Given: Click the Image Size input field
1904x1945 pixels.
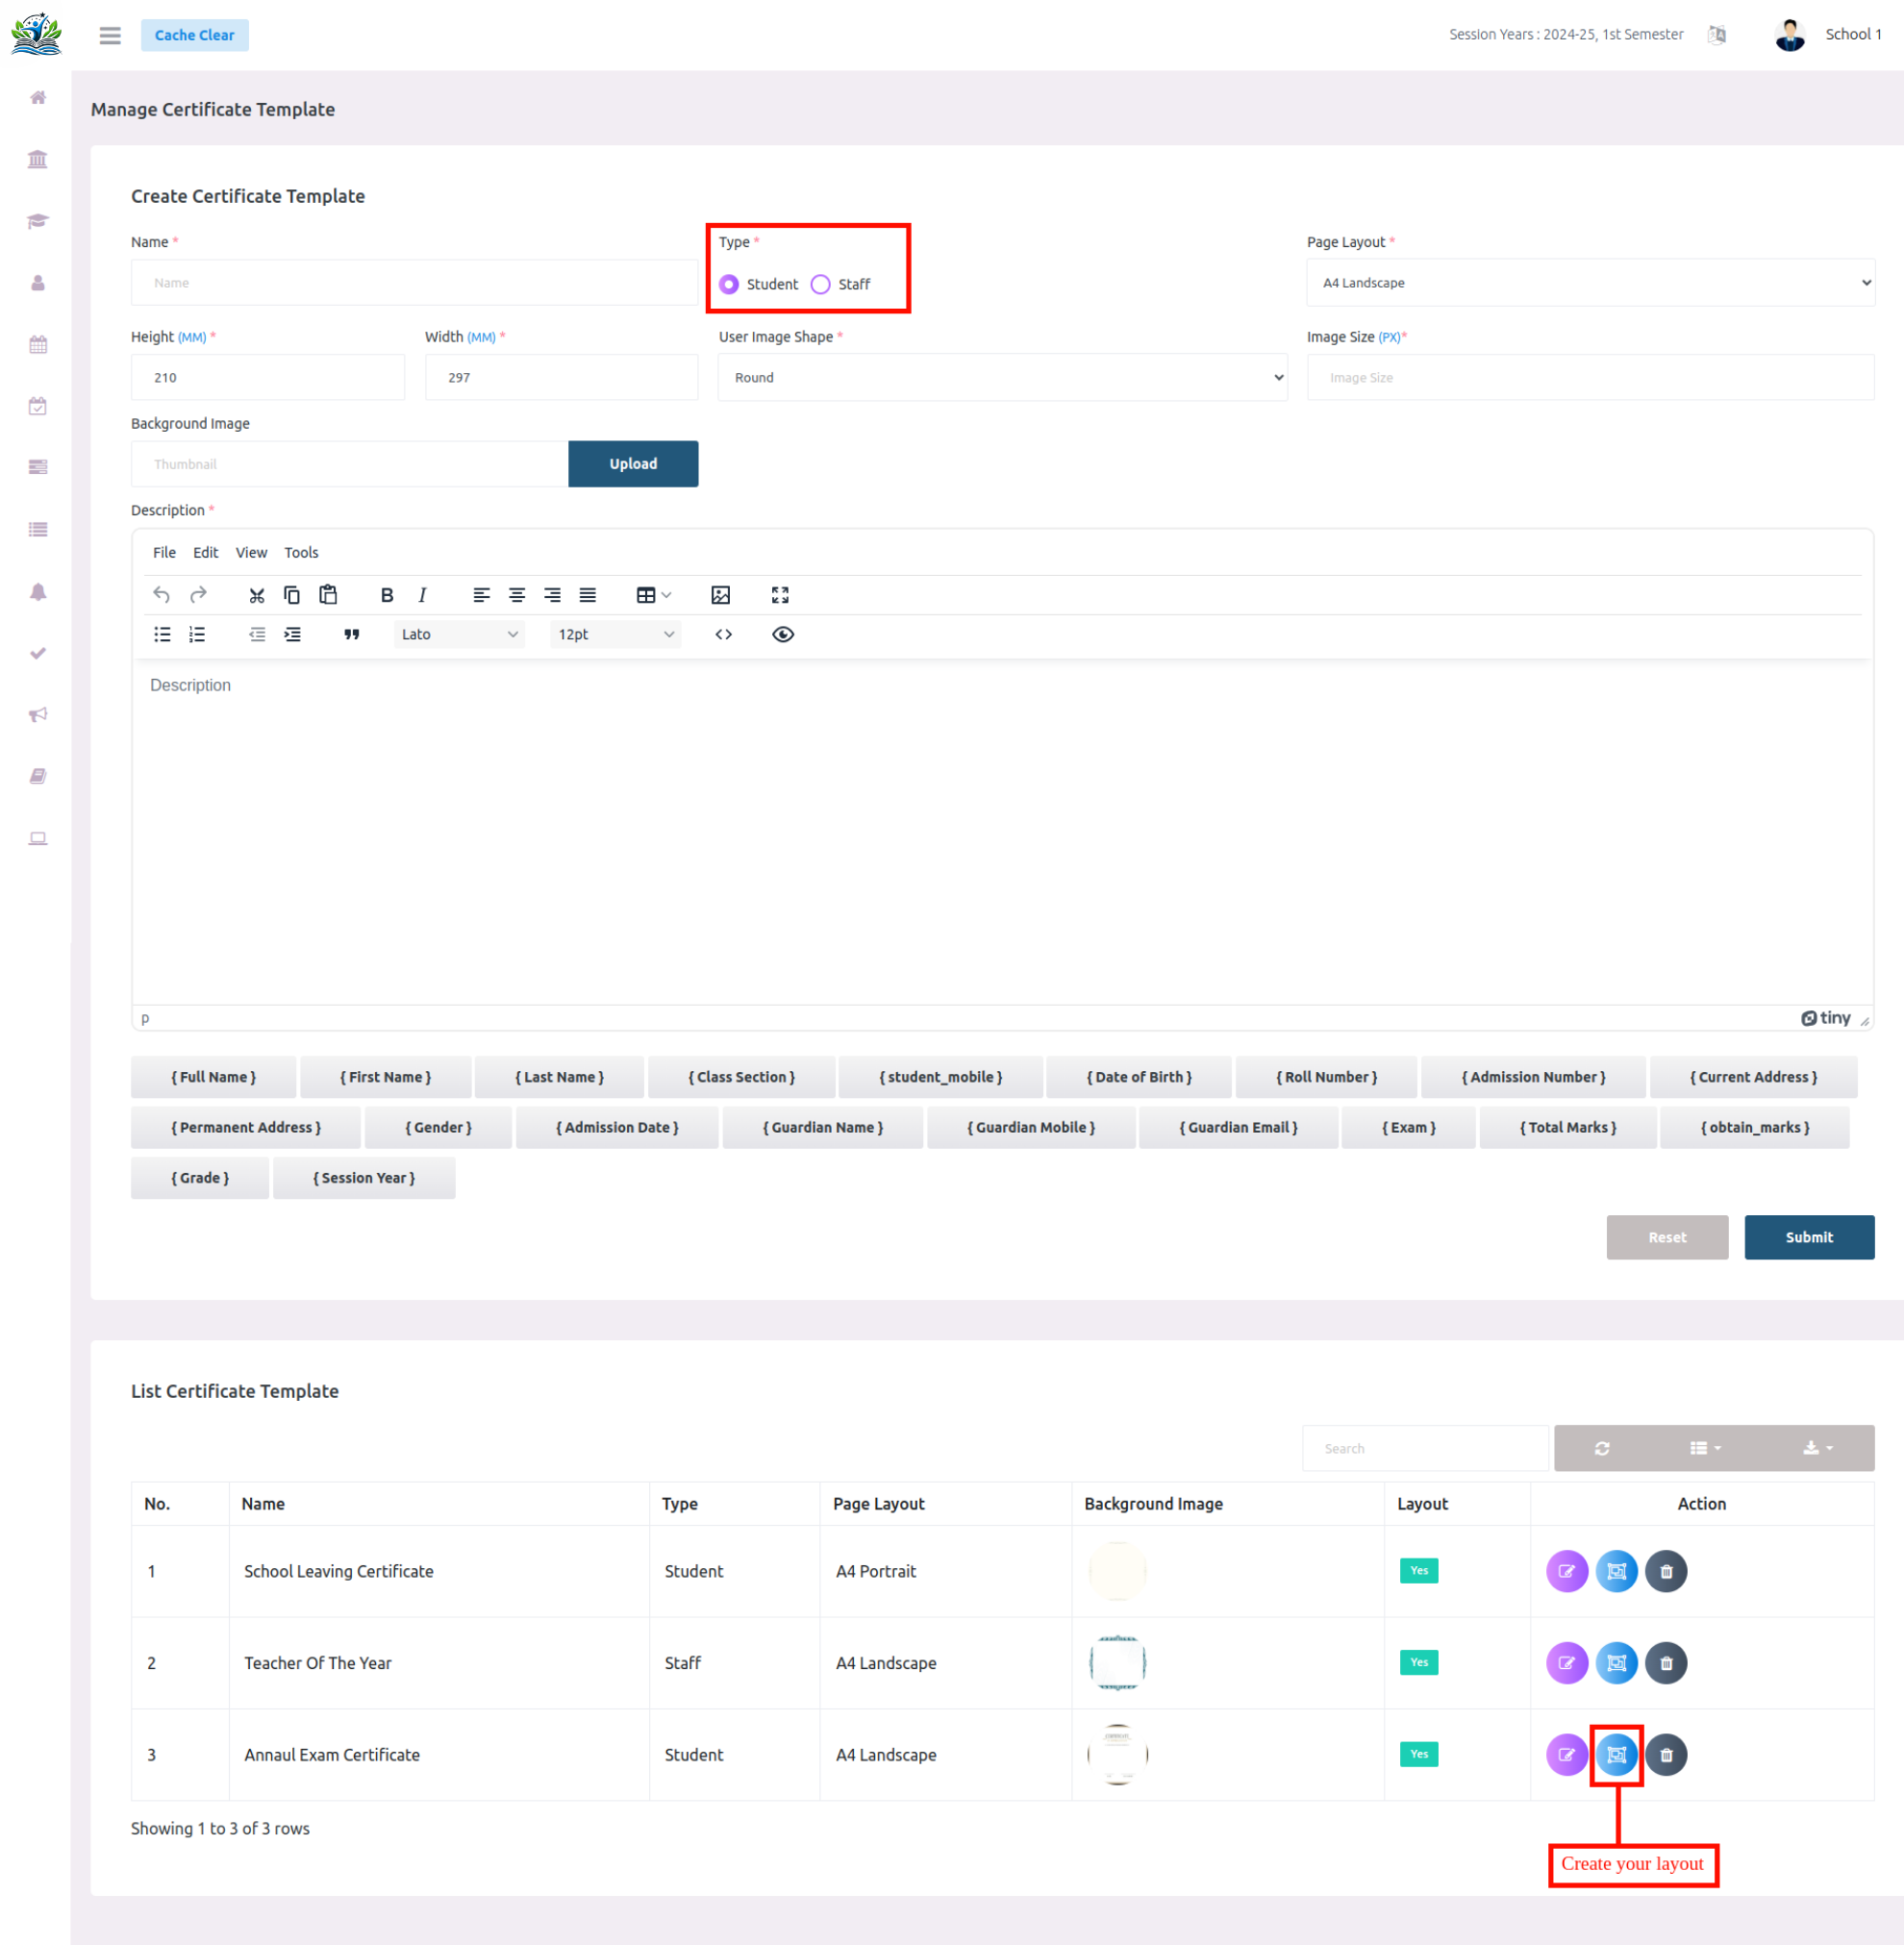Looking at the screenshot, I should (1589, 377).
